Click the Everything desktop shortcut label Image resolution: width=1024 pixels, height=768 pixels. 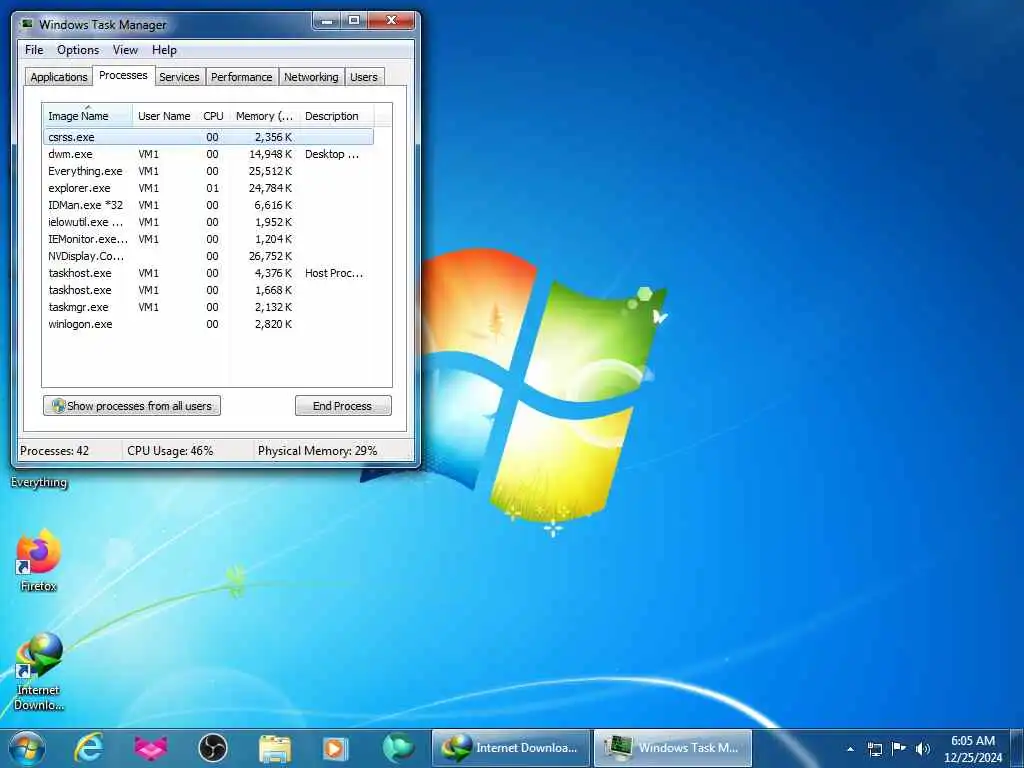point(39,482)
